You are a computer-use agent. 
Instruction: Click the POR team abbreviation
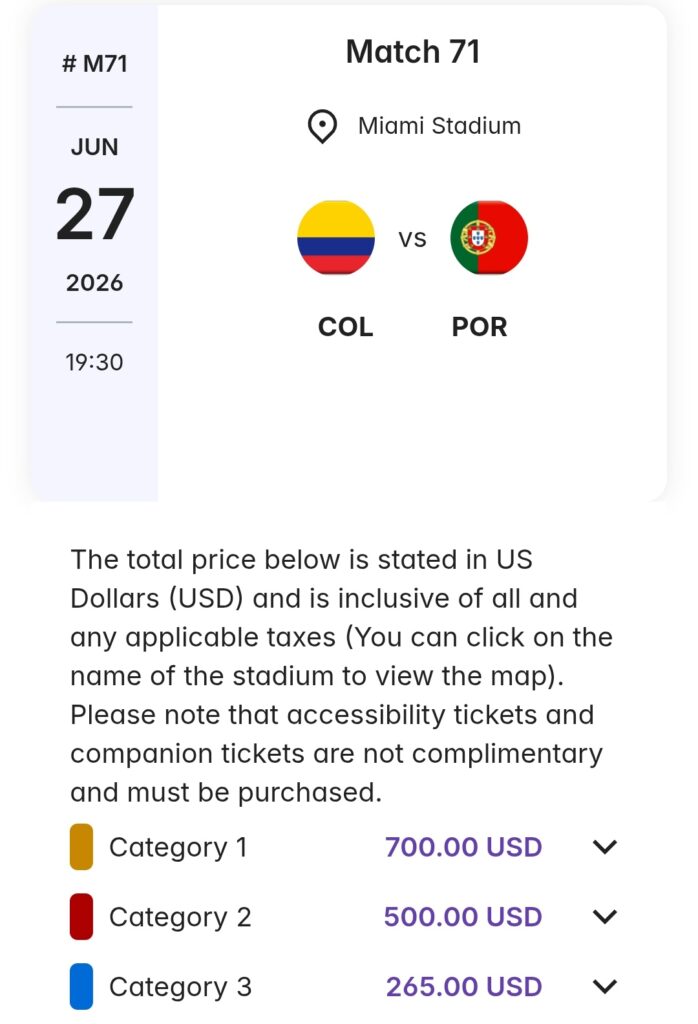coord(480,327)
